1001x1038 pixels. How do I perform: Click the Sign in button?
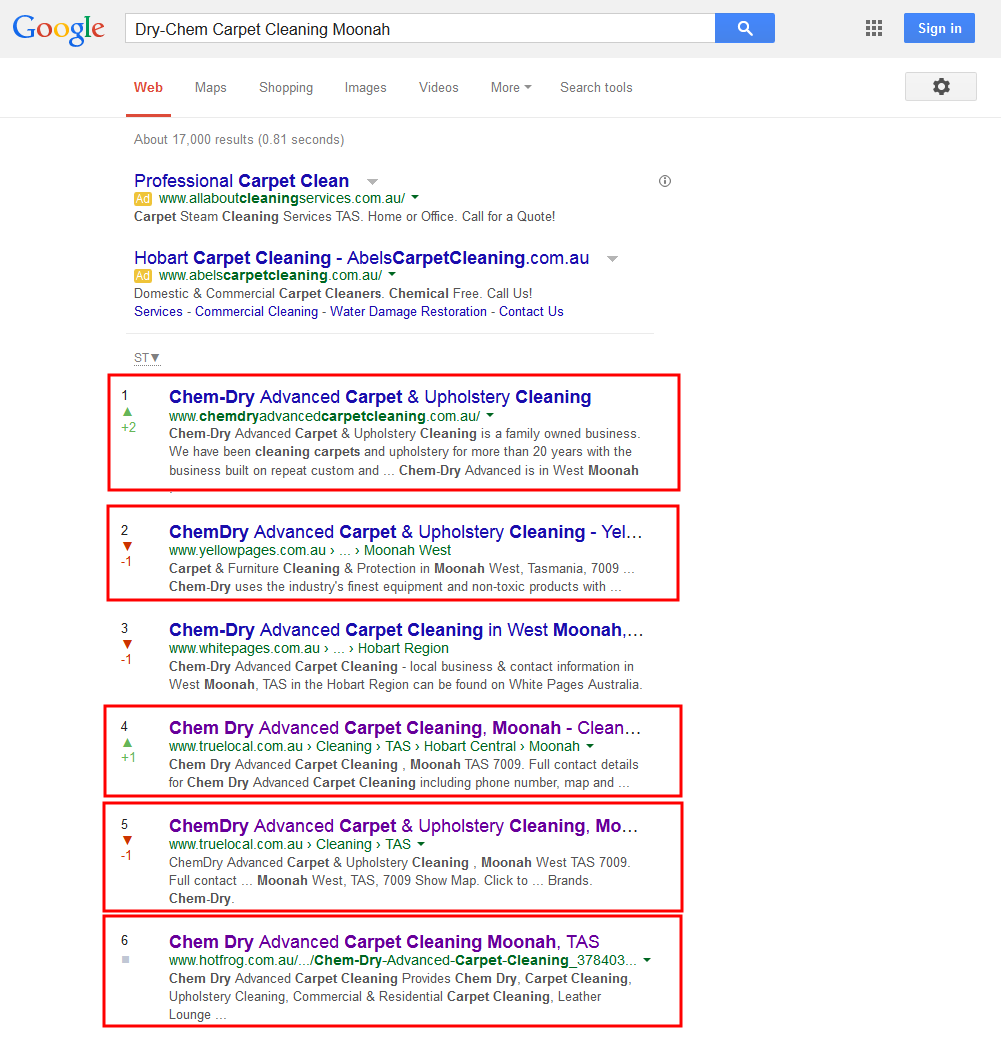click(x=939, y=28)
